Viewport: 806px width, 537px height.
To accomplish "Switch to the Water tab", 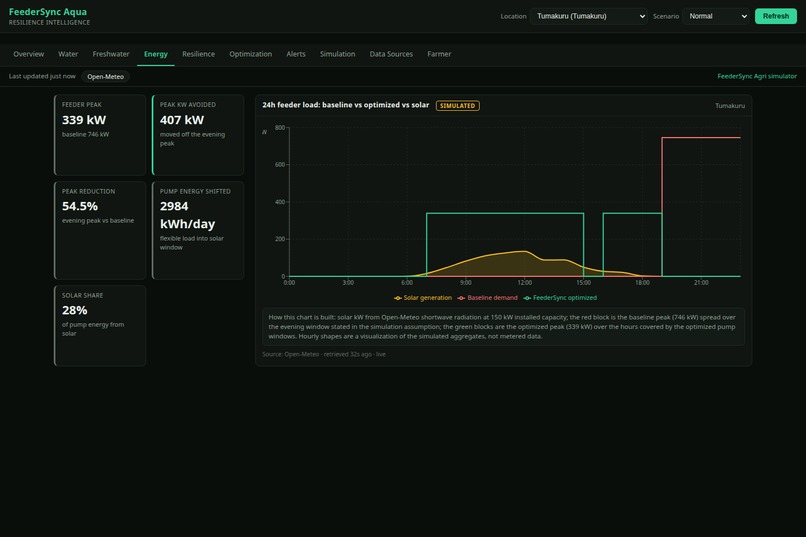I will 68,54.
